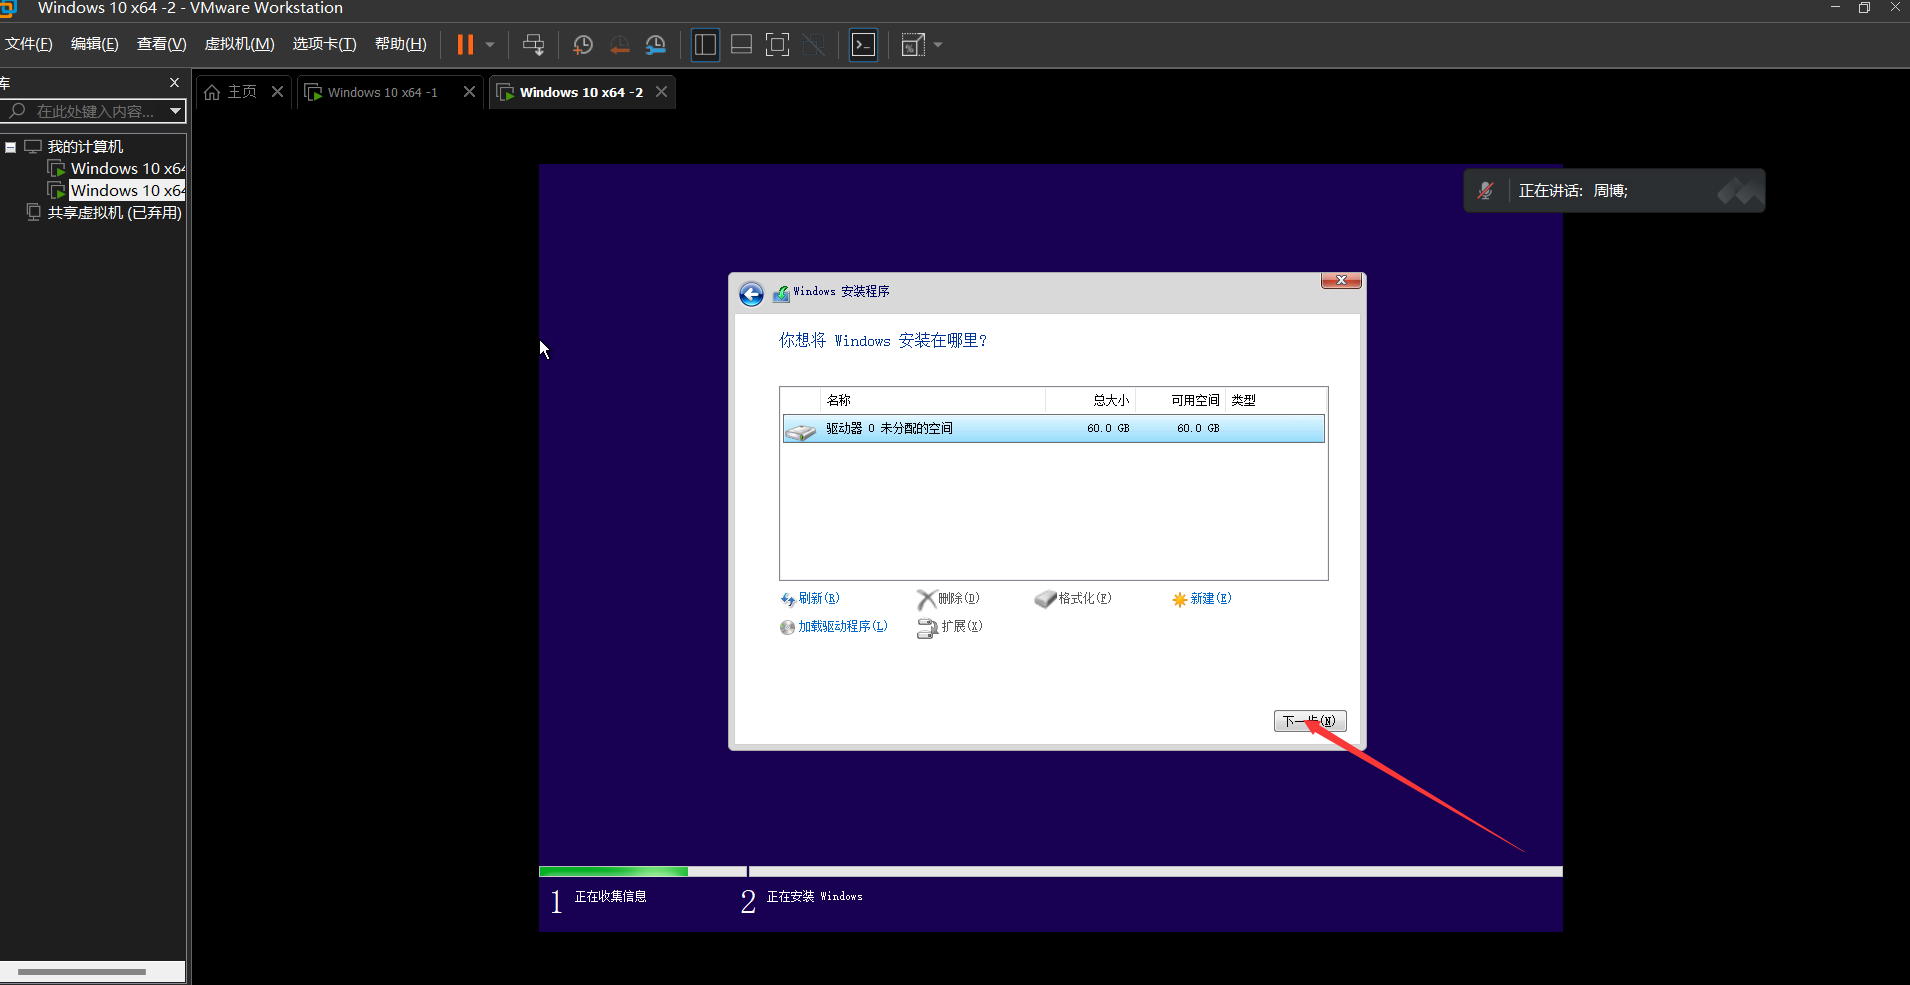
Task: Click the 扩展(X) option
Action: (950, 627)
